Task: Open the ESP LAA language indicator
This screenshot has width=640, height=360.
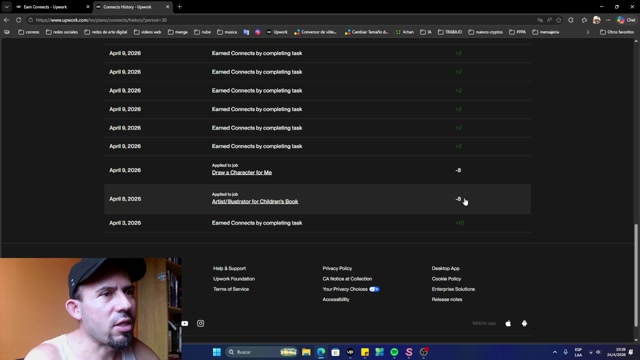Action: (x=578, y=352)
